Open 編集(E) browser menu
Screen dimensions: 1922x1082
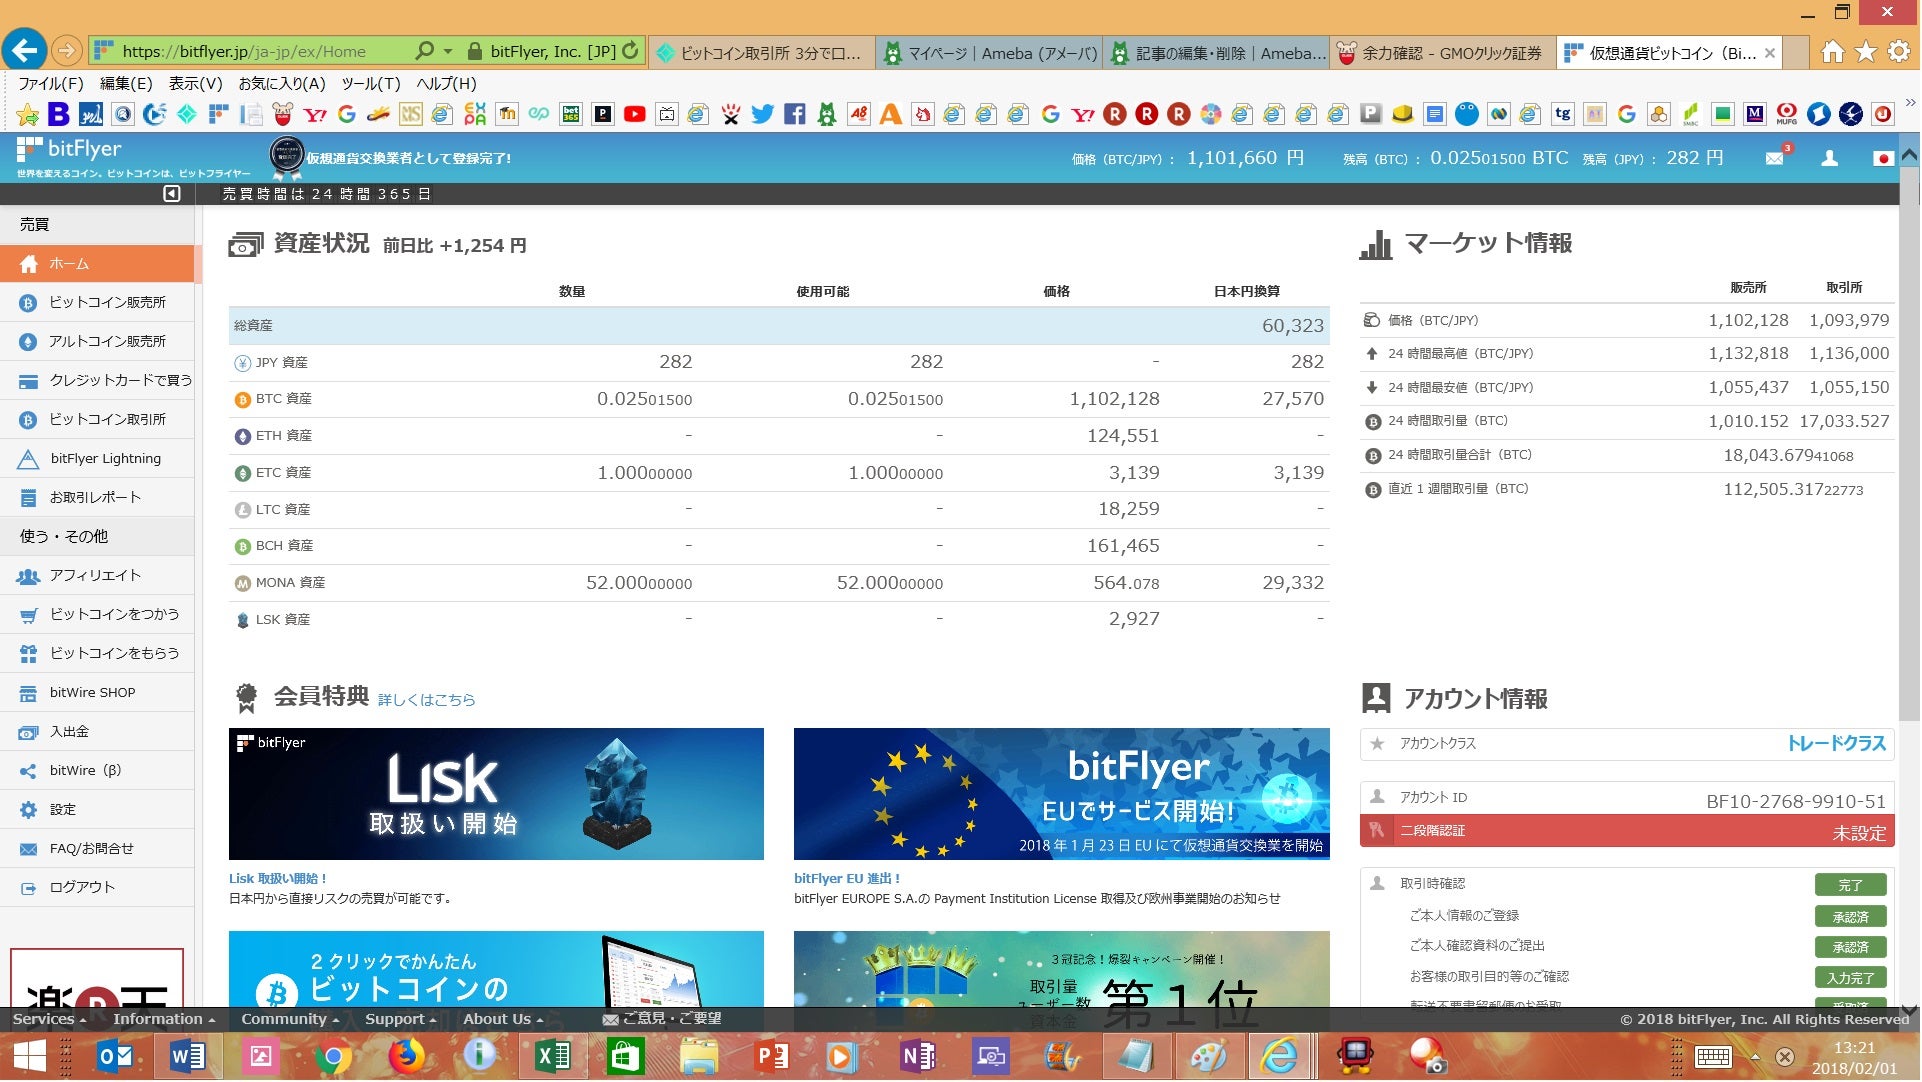[126, 84]
